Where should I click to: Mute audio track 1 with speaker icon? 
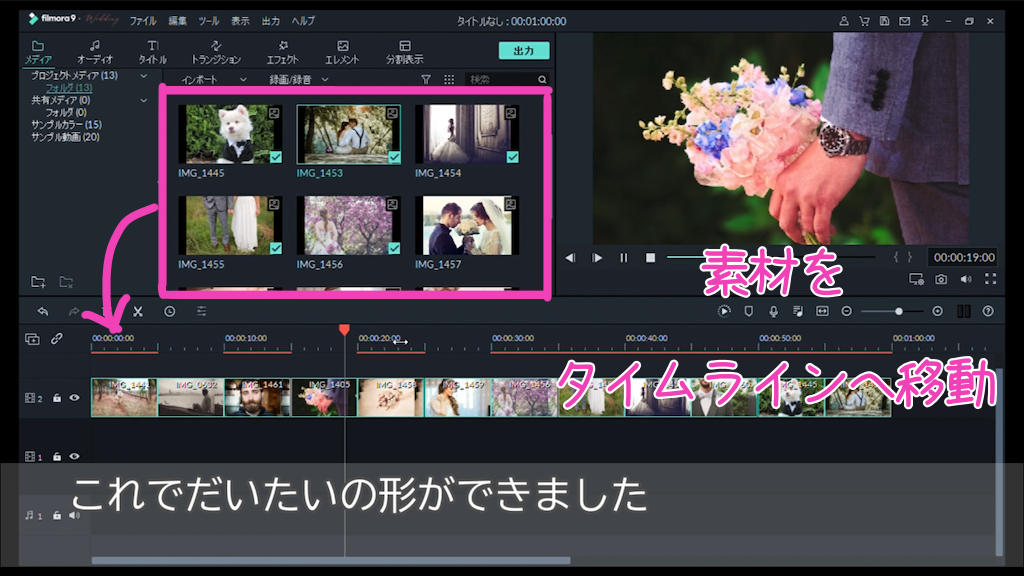tap(74, 515)
